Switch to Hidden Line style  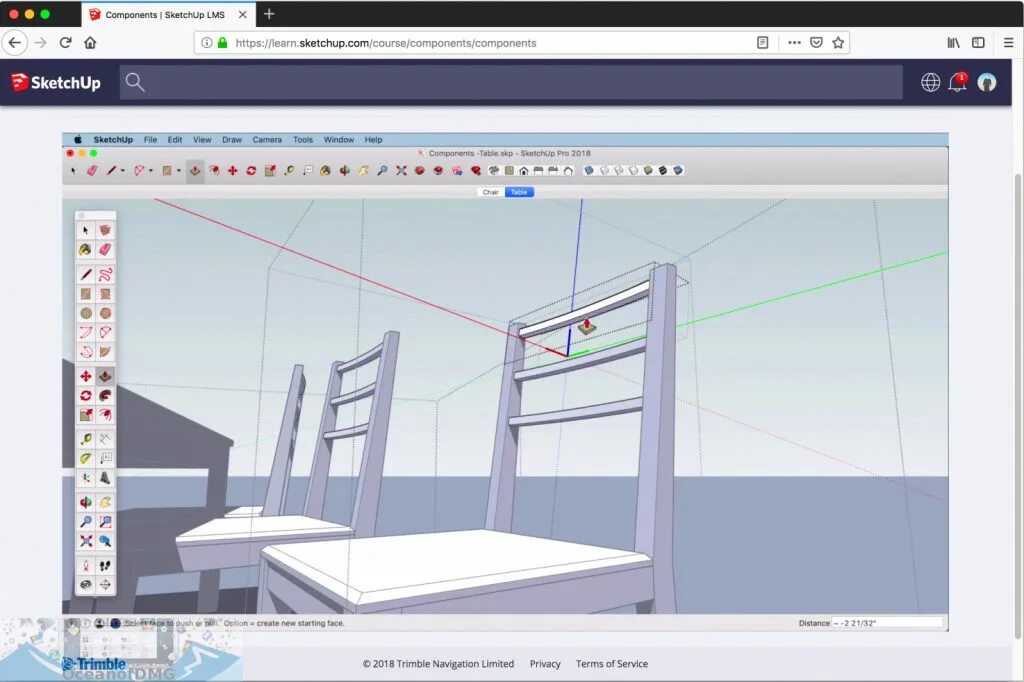[633, 170]
